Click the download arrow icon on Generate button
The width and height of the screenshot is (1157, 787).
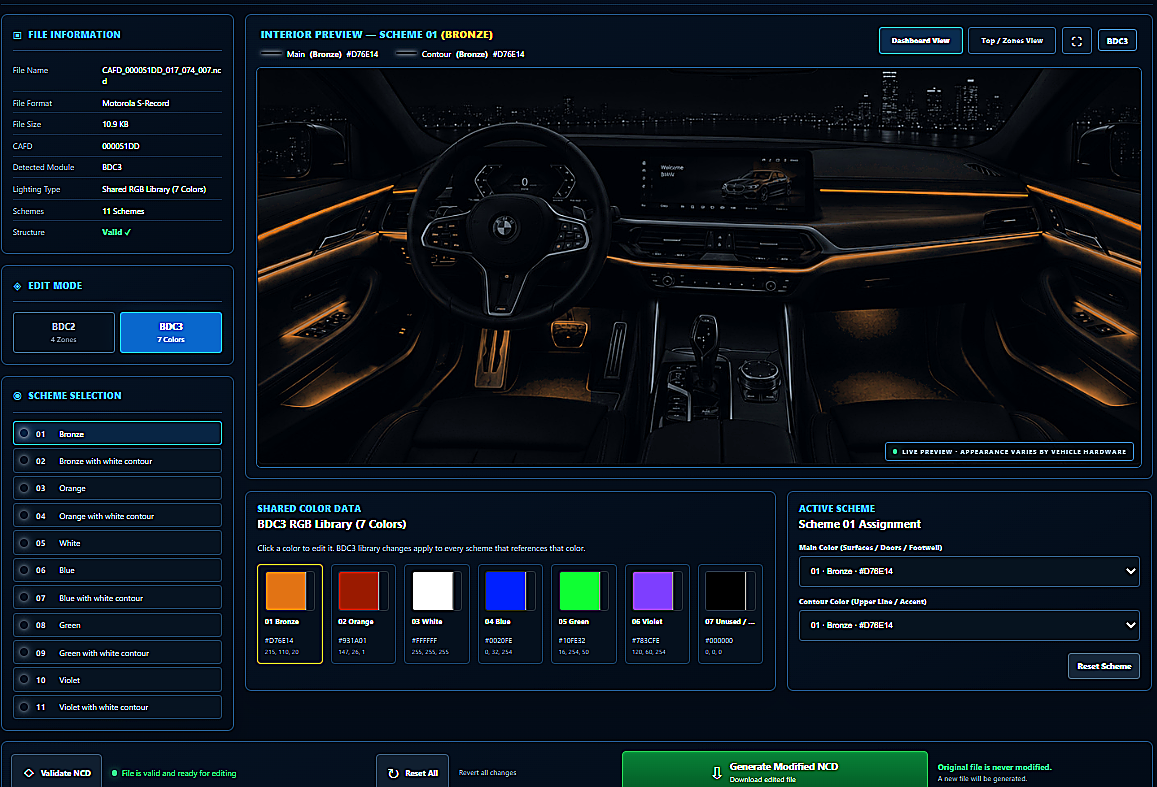coord(716,772)
